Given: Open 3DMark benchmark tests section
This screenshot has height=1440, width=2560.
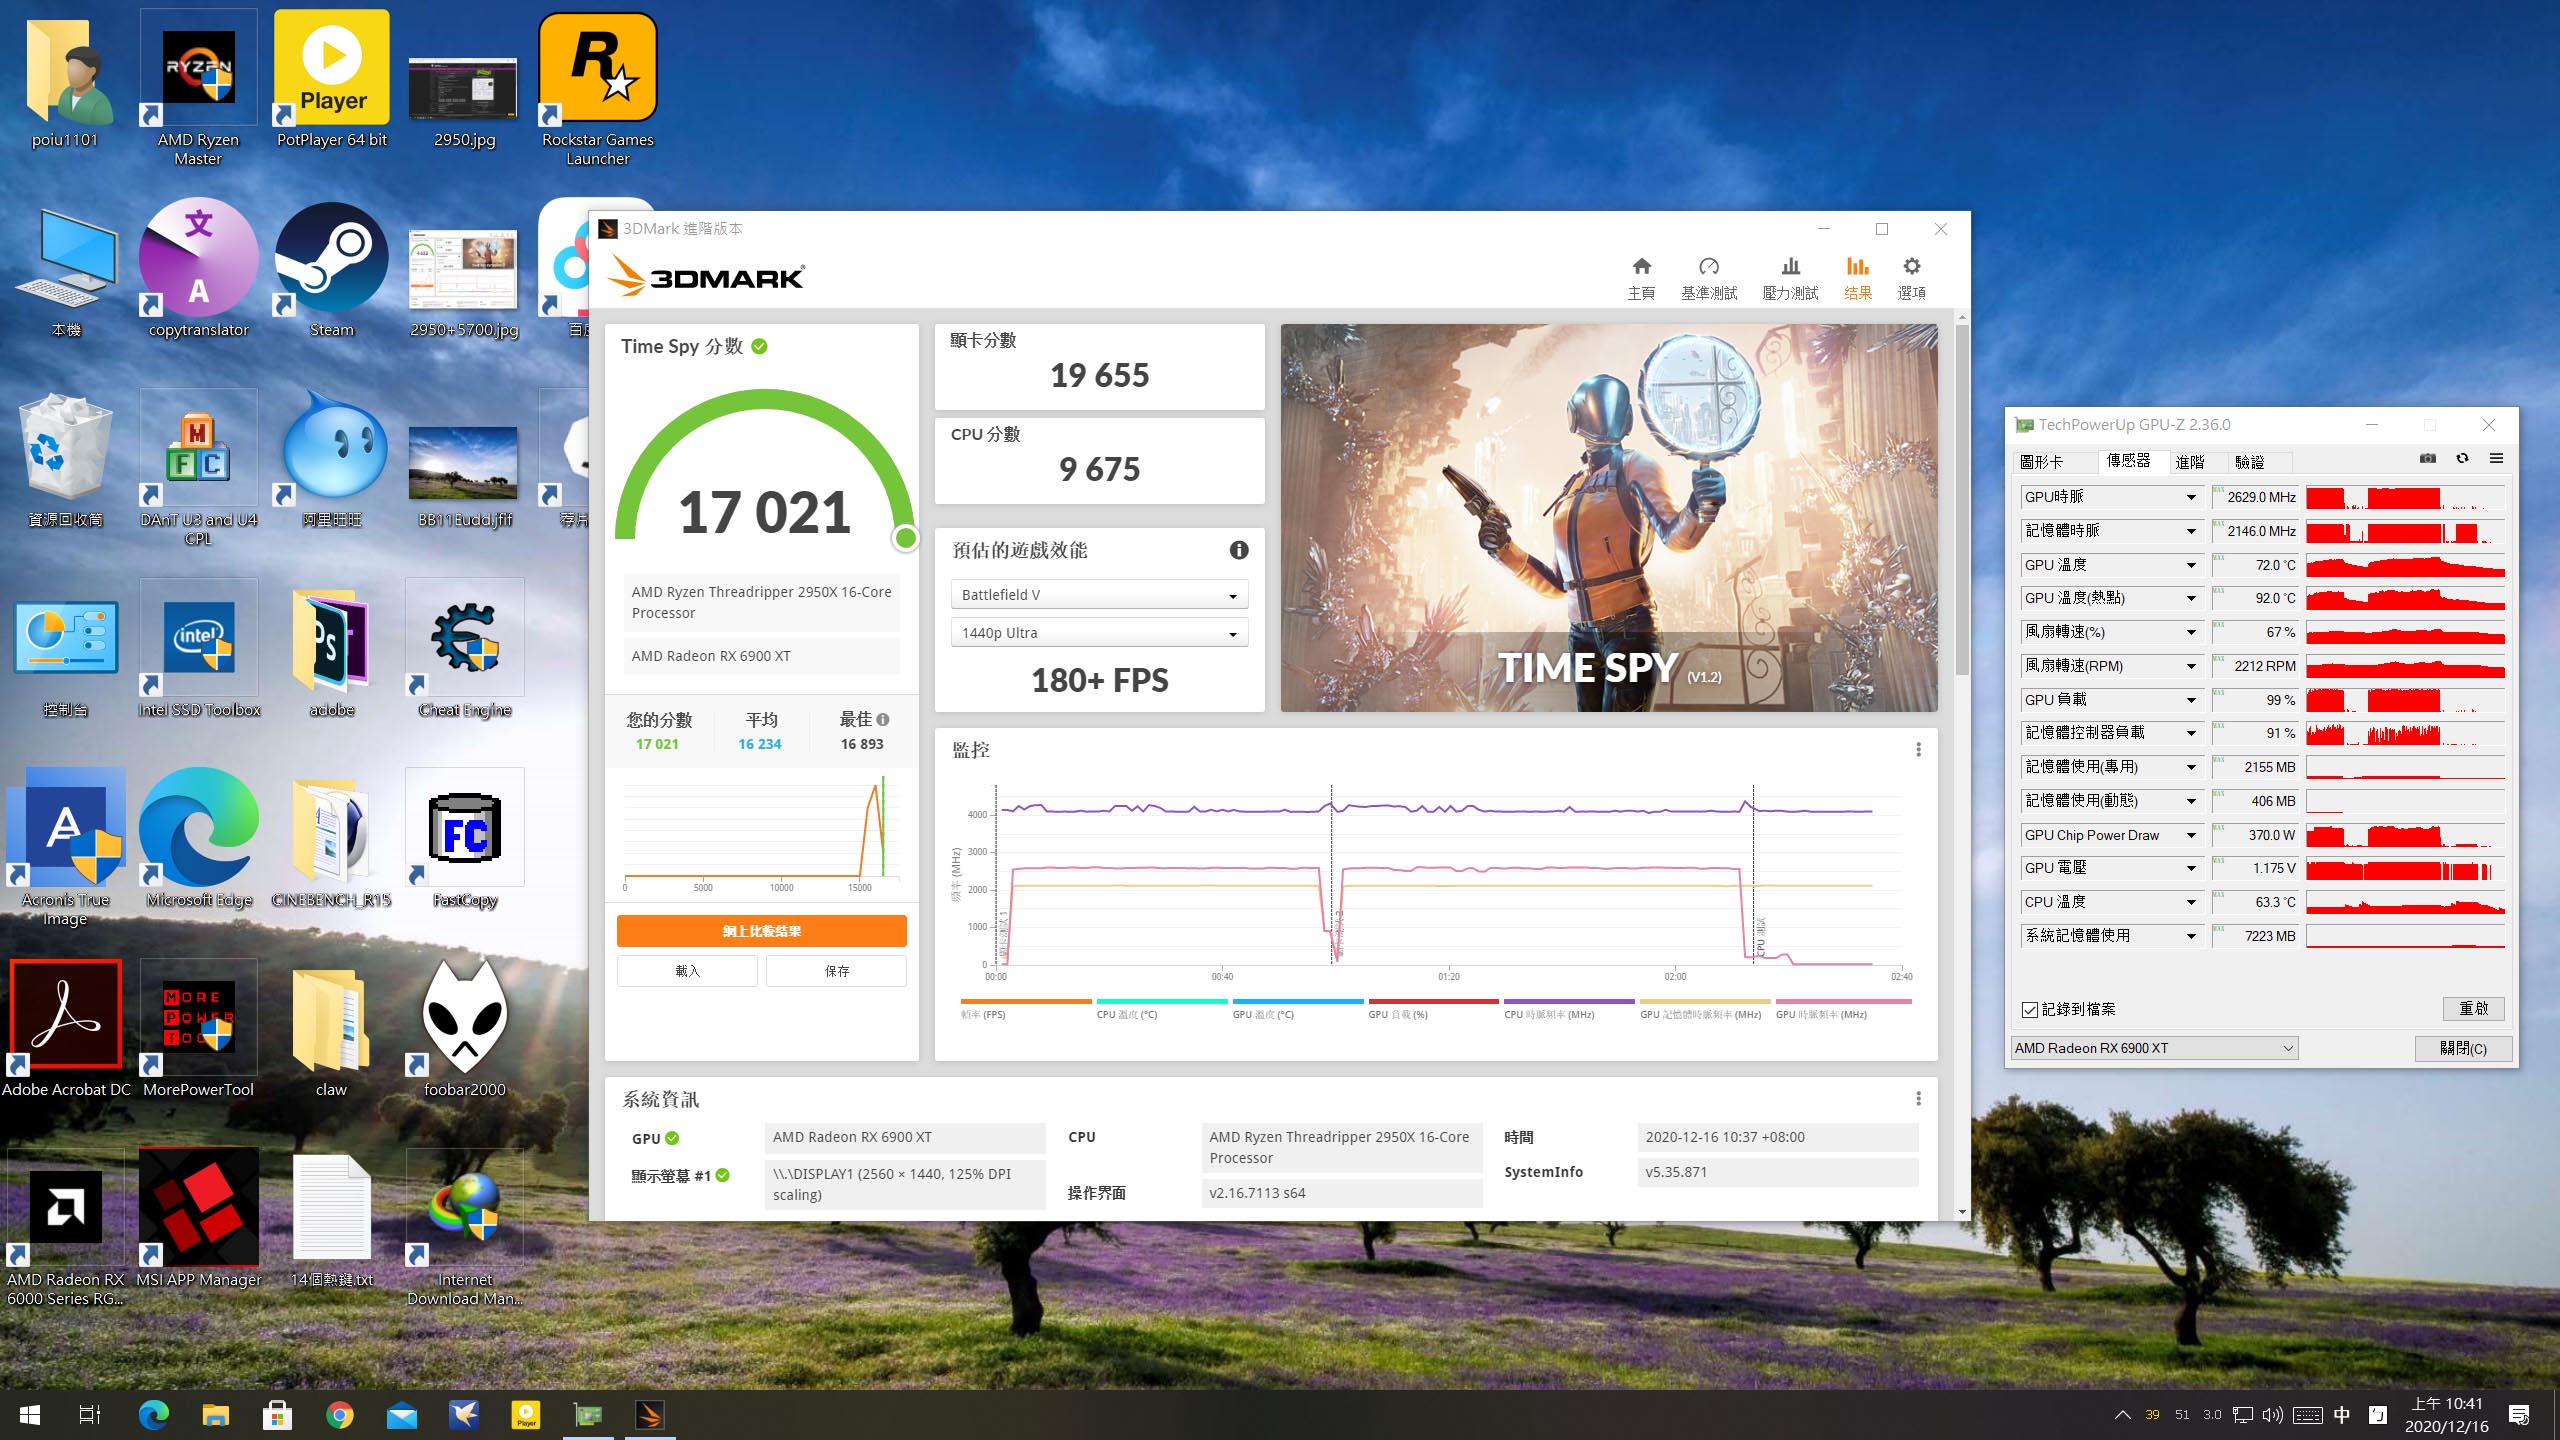Looking at the screenshot, I should 1709,277.
